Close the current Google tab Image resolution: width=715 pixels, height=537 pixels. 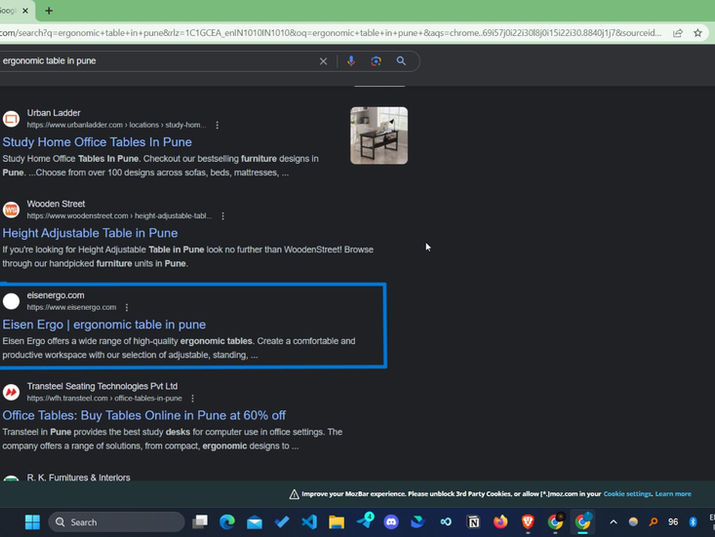pos(26,10)
